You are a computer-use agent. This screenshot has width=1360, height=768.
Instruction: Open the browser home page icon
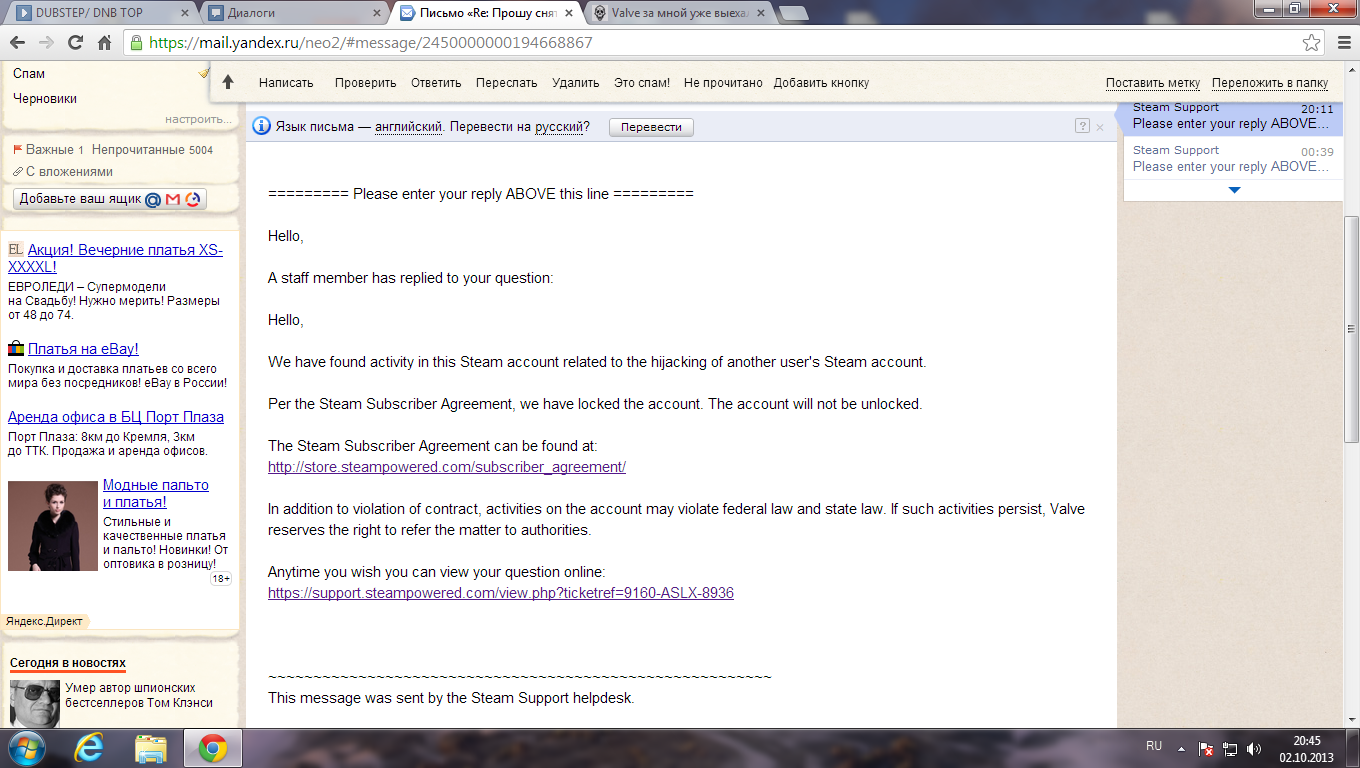tap(104, 43)
